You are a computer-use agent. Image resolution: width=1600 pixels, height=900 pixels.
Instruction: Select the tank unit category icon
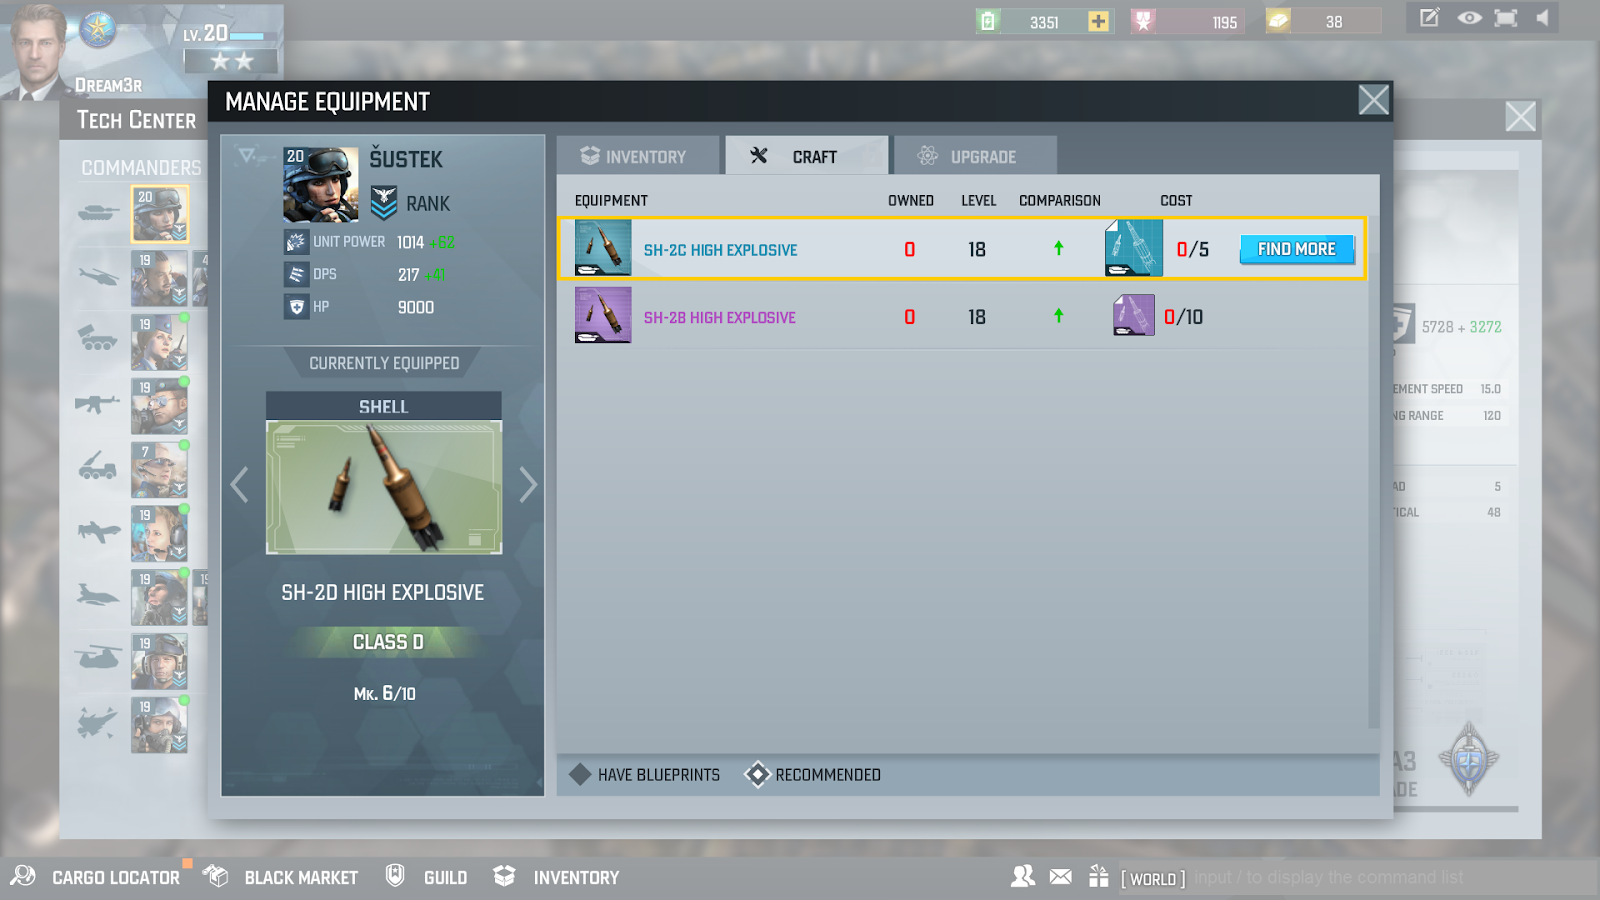pyautogui.click(x=98, y=212)
